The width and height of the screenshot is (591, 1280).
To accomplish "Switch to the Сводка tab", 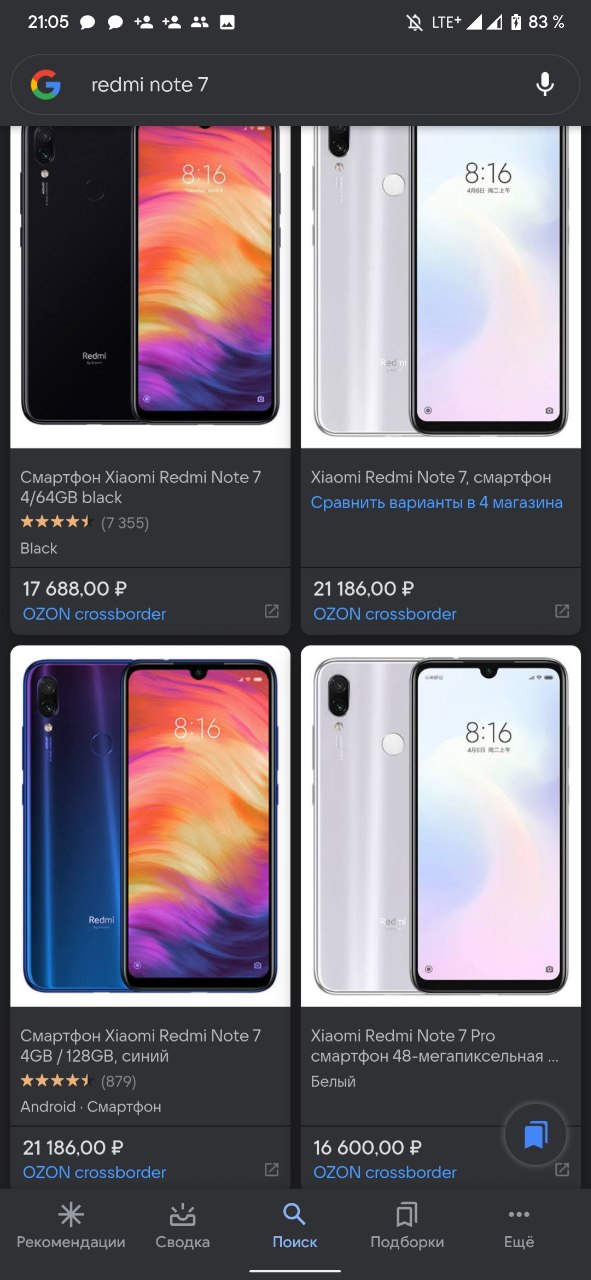I will pyautogui.click(x=183, y=1227).
